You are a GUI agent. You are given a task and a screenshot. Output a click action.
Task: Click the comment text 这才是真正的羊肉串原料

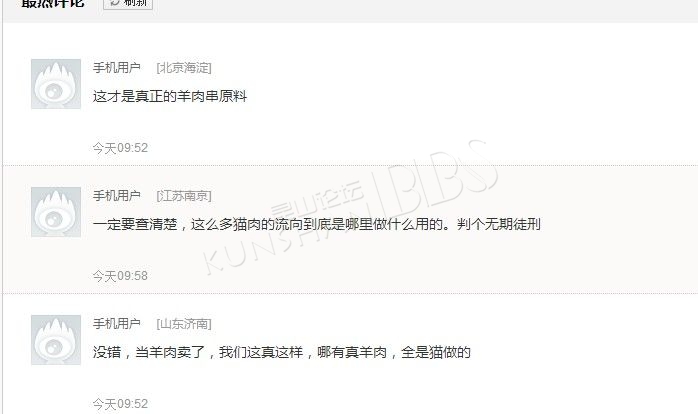(170, 96)
